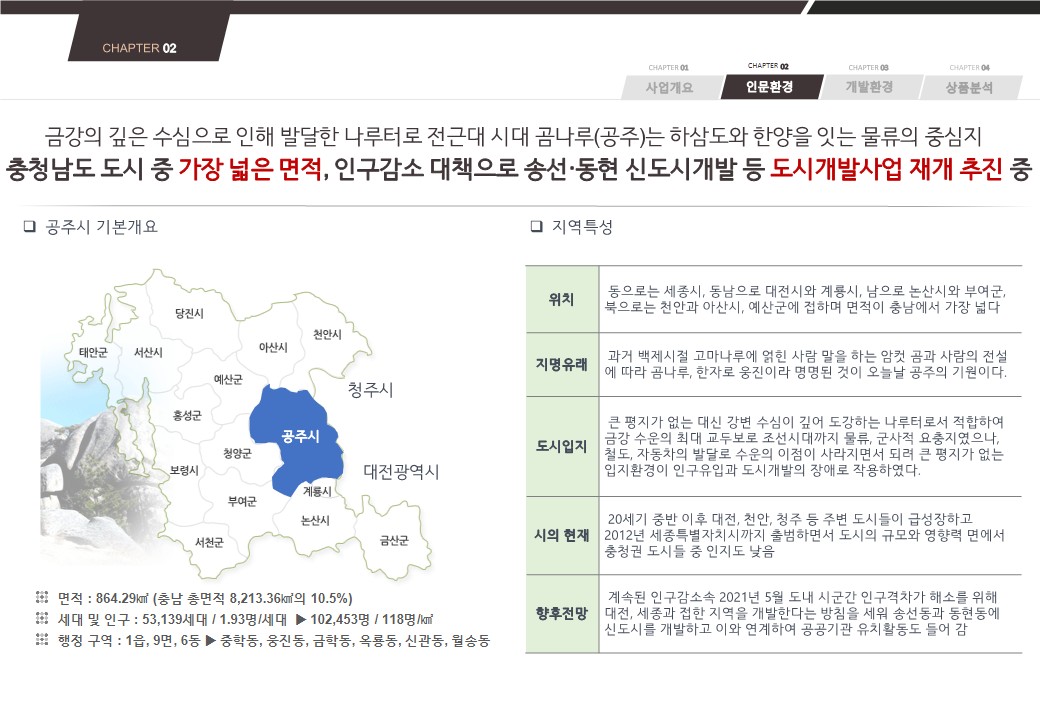Click the 도시입지 row header cell
Viewport: 1040px width, 720px height.
[562, 446]
